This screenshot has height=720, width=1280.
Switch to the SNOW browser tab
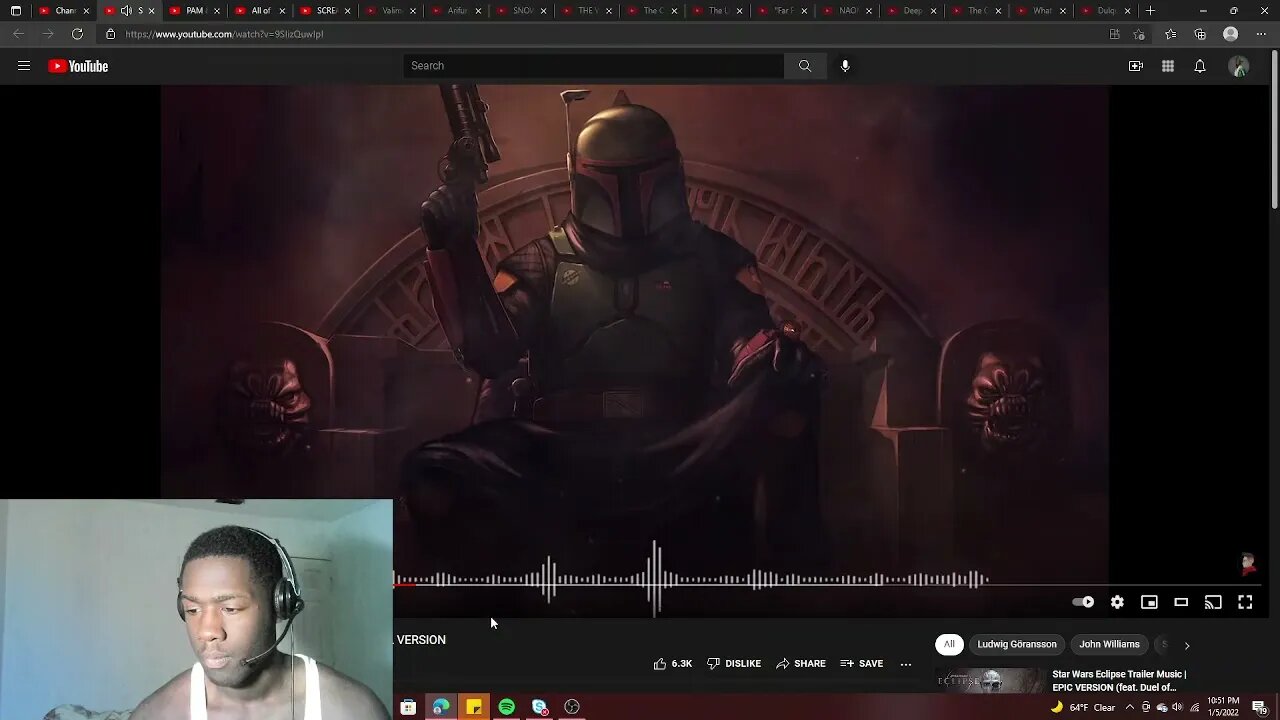[521, 11]
